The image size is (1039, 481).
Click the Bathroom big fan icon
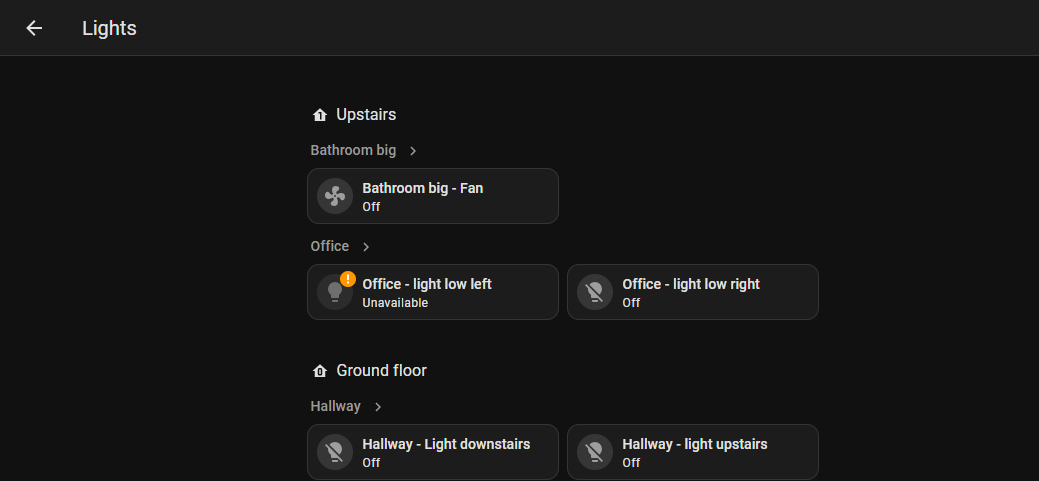335,196
